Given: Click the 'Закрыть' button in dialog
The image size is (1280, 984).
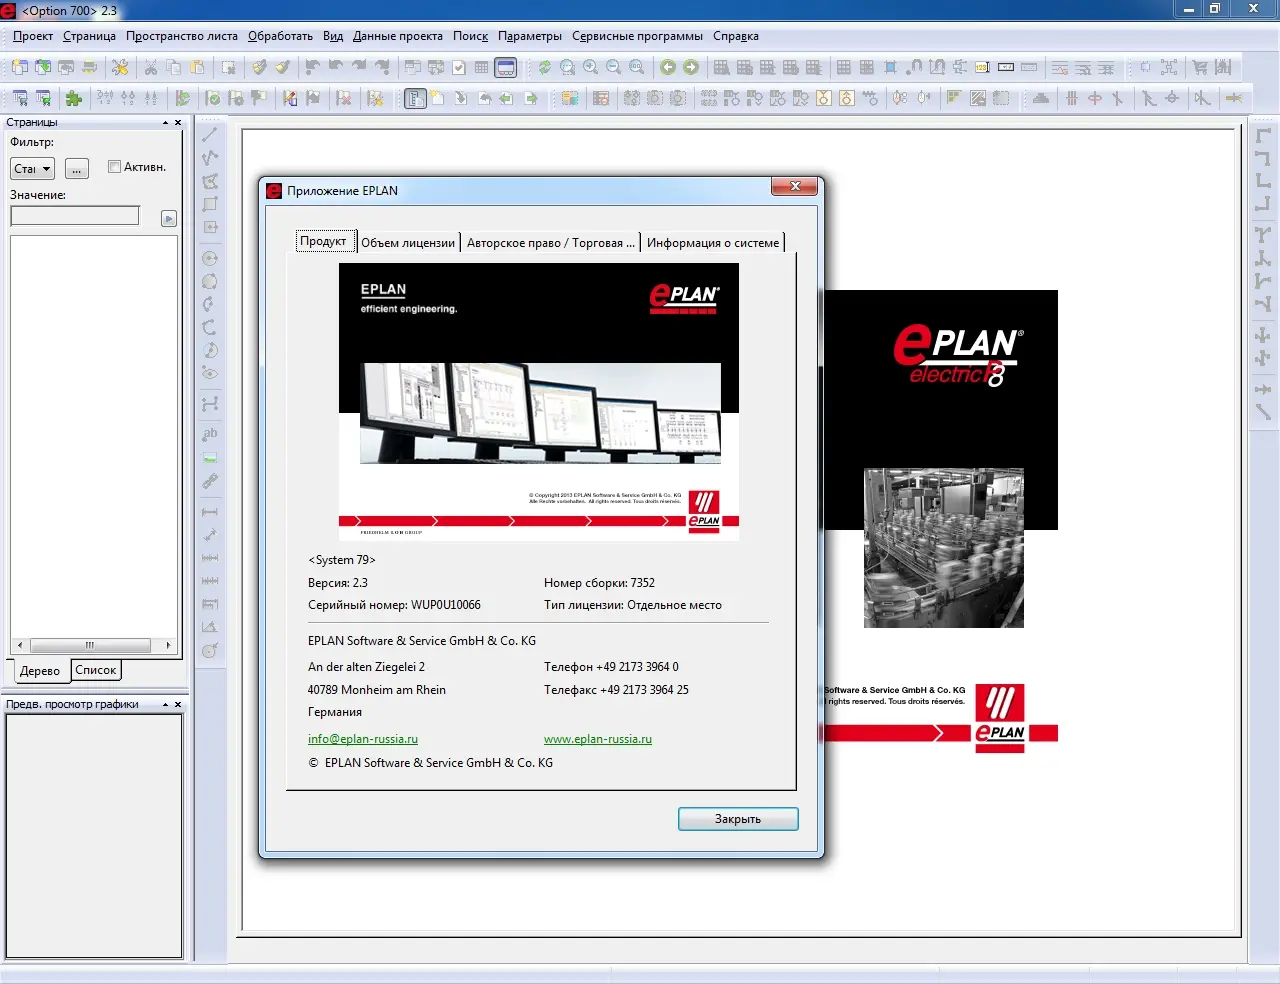Looking at the screenshot, I should point(738,819).
